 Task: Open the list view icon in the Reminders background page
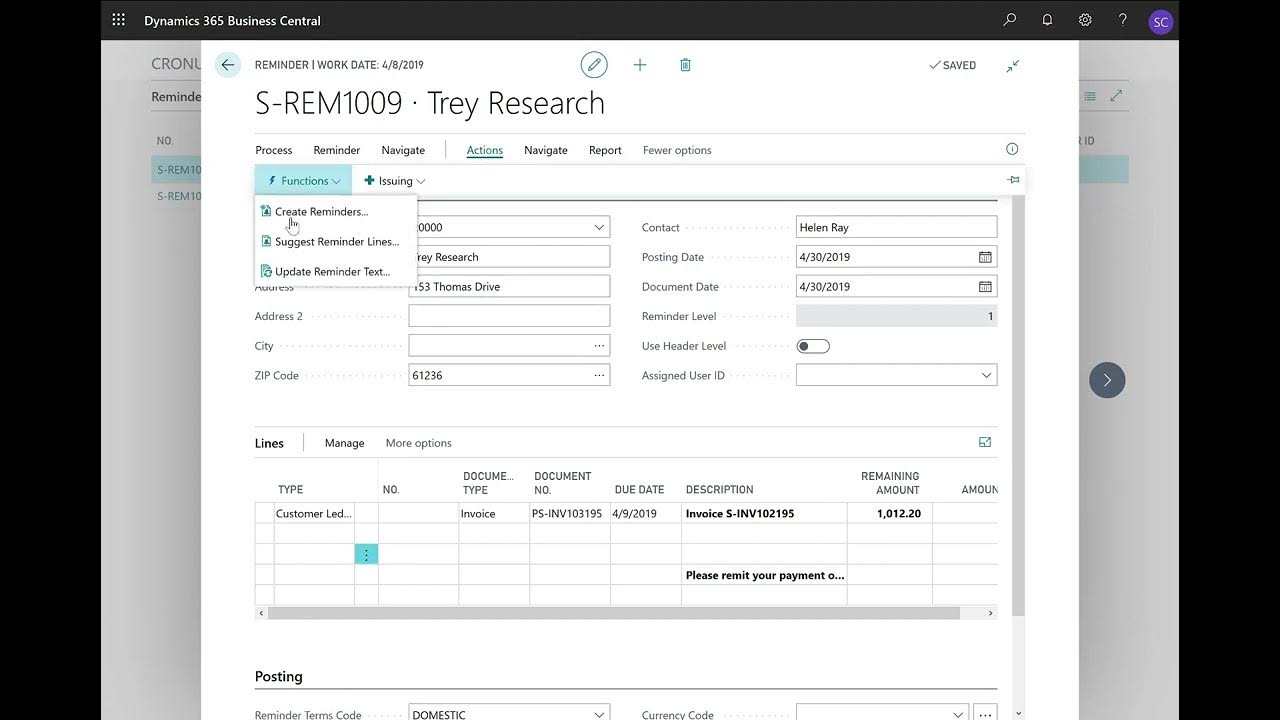(1090, 96)
